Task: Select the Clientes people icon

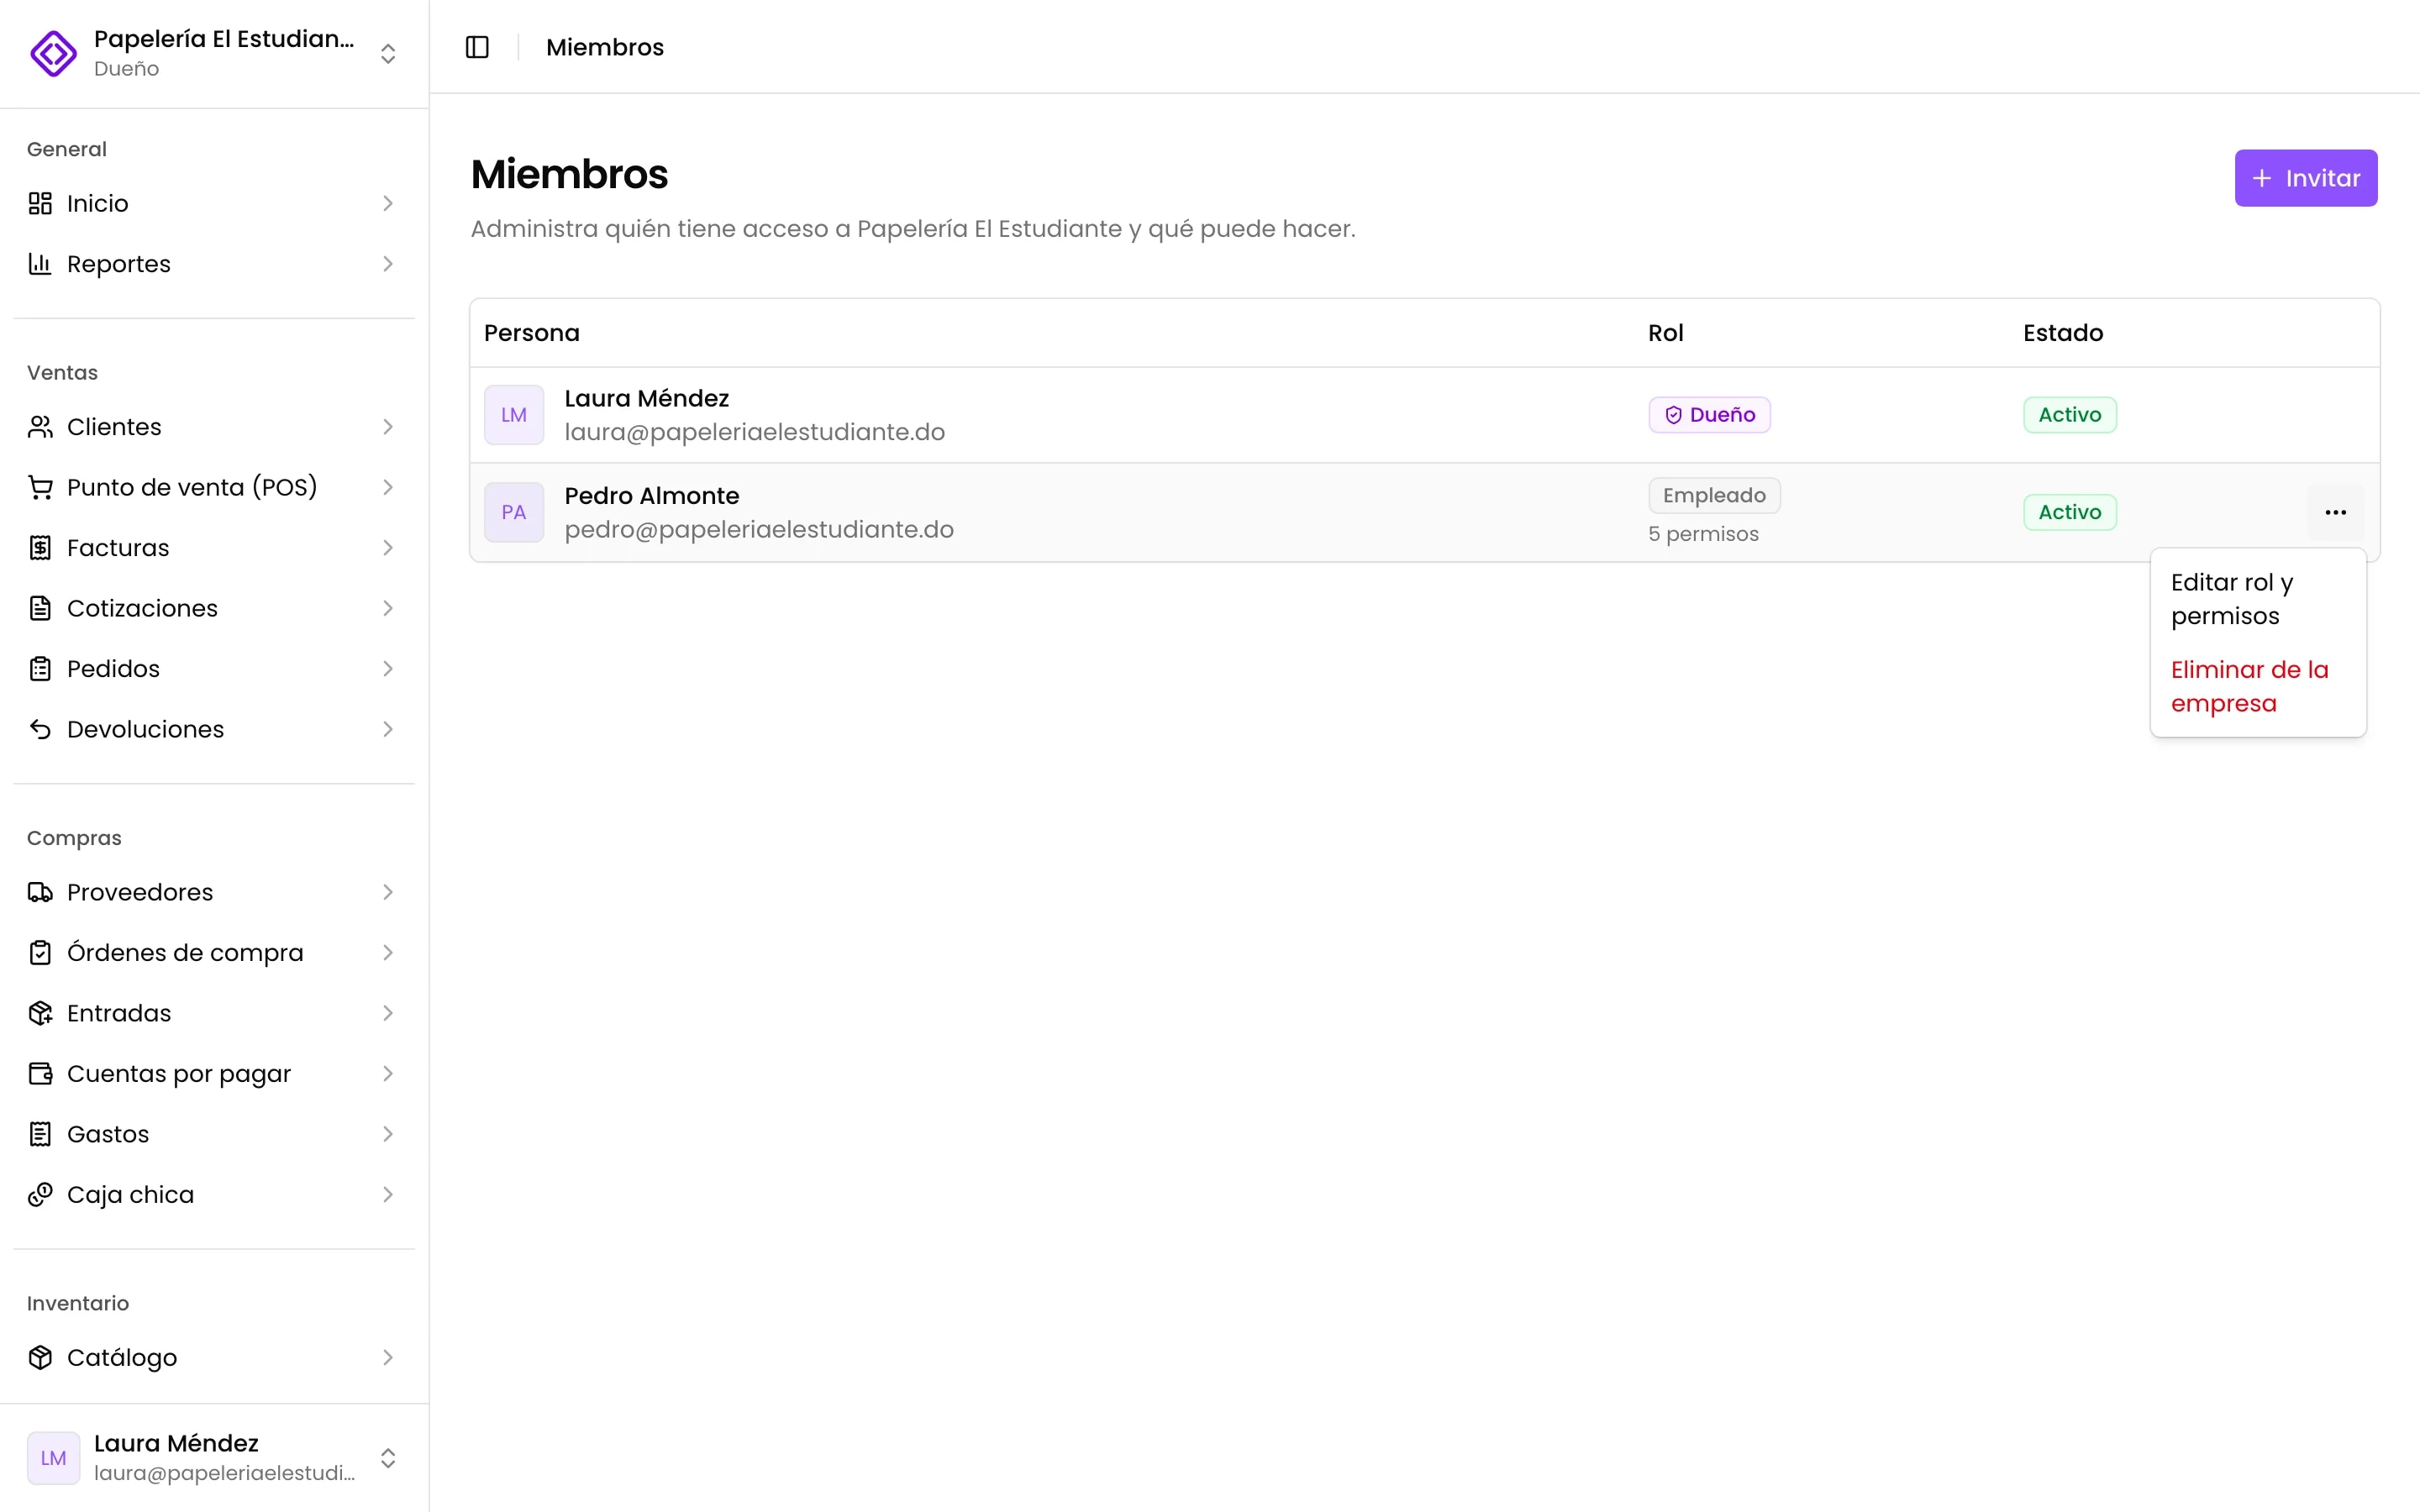Action: (40, 427)
